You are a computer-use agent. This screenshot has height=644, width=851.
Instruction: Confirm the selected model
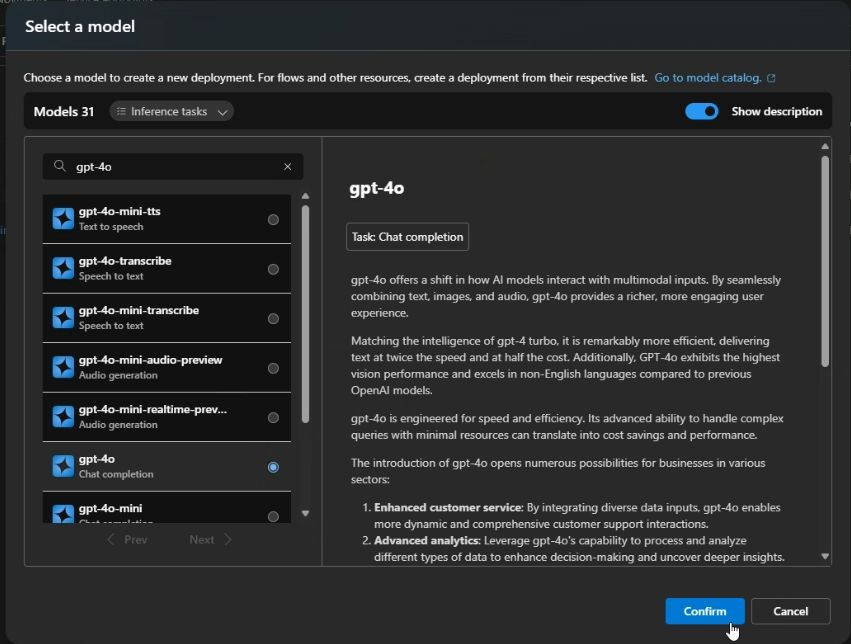pyautogui.click(x=704, y=611)
